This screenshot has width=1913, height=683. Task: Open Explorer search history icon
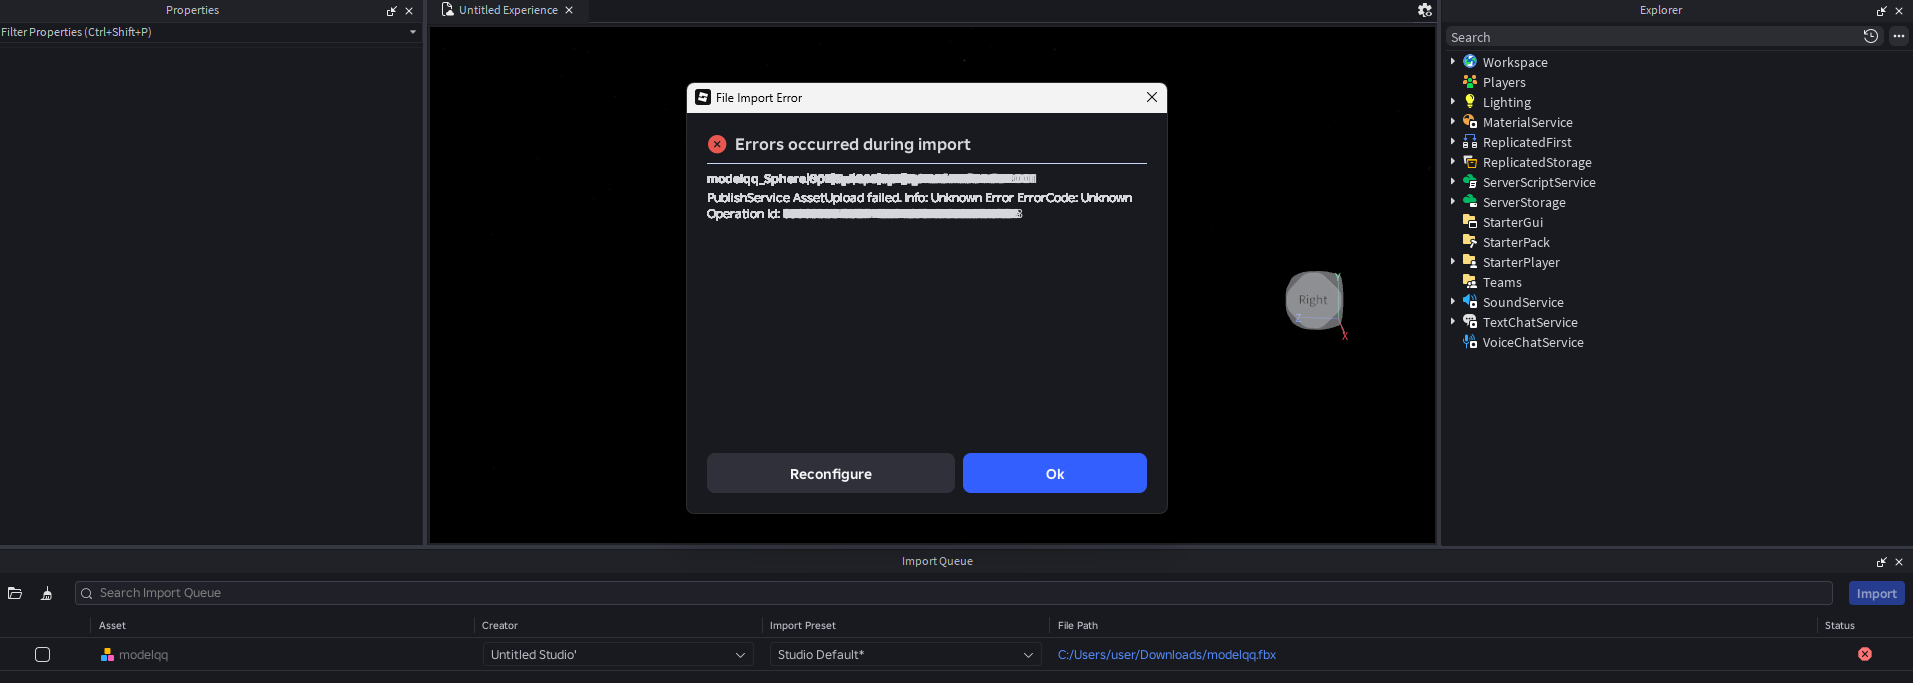point(1871,36)
